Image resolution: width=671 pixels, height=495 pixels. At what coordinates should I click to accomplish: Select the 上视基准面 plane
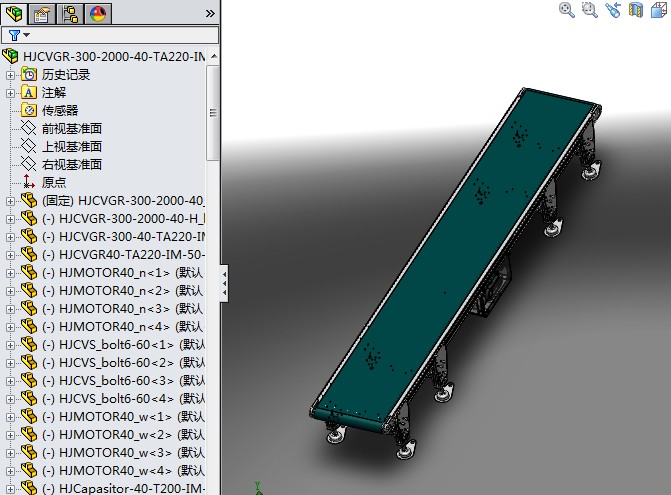(71, 147)
